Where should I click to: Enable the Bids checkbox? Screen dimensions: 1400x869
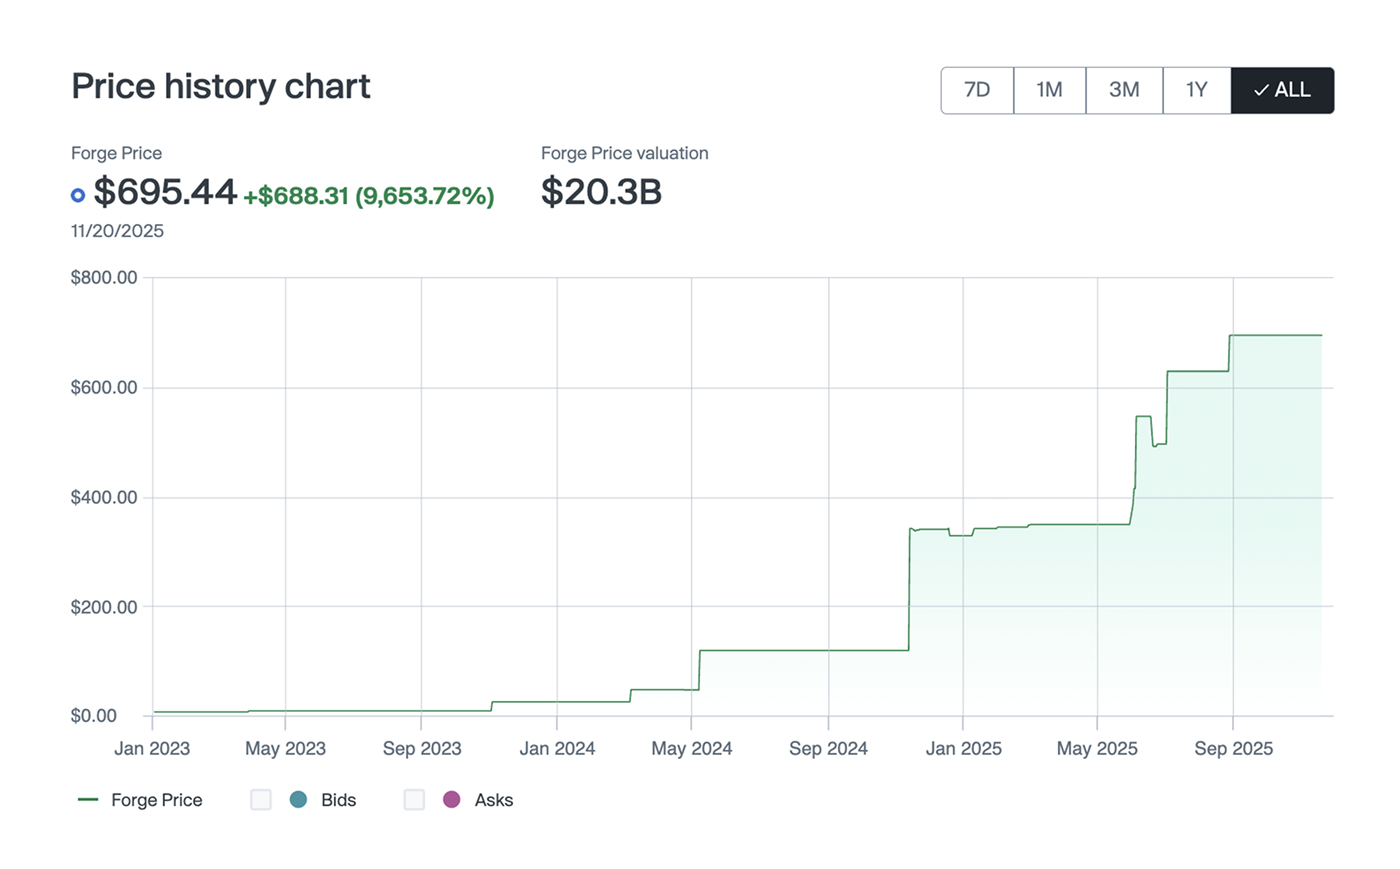(x=261, y=800)
